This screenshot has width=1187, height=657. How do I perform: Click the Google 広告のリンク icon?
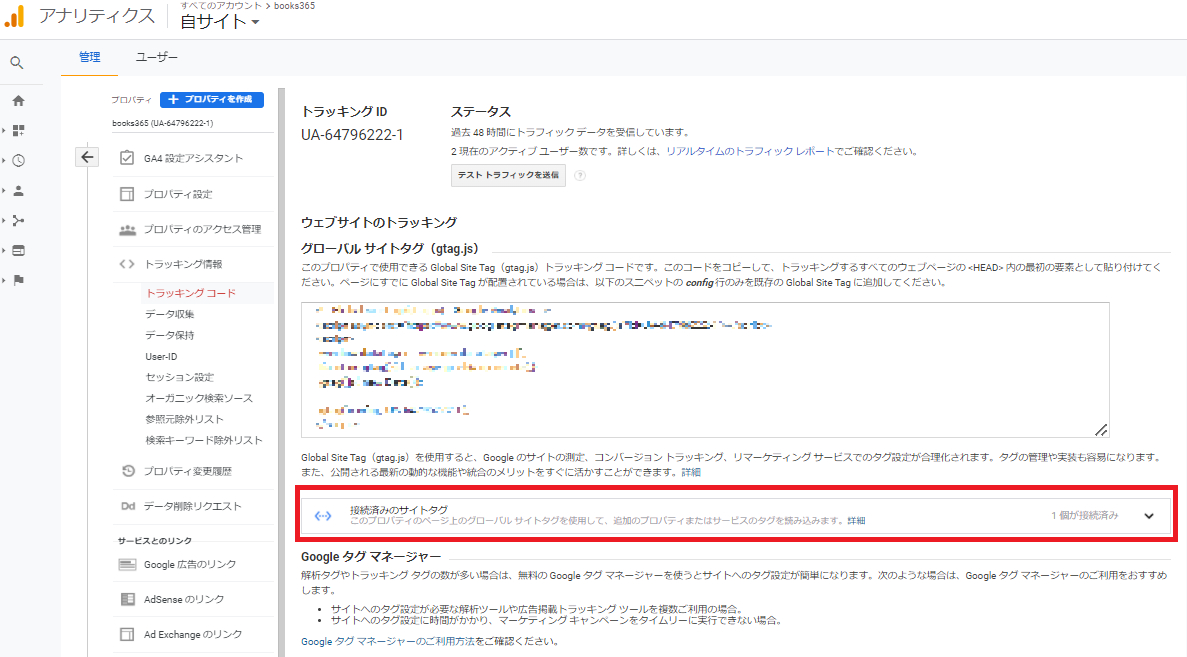(x=127, y=565)
